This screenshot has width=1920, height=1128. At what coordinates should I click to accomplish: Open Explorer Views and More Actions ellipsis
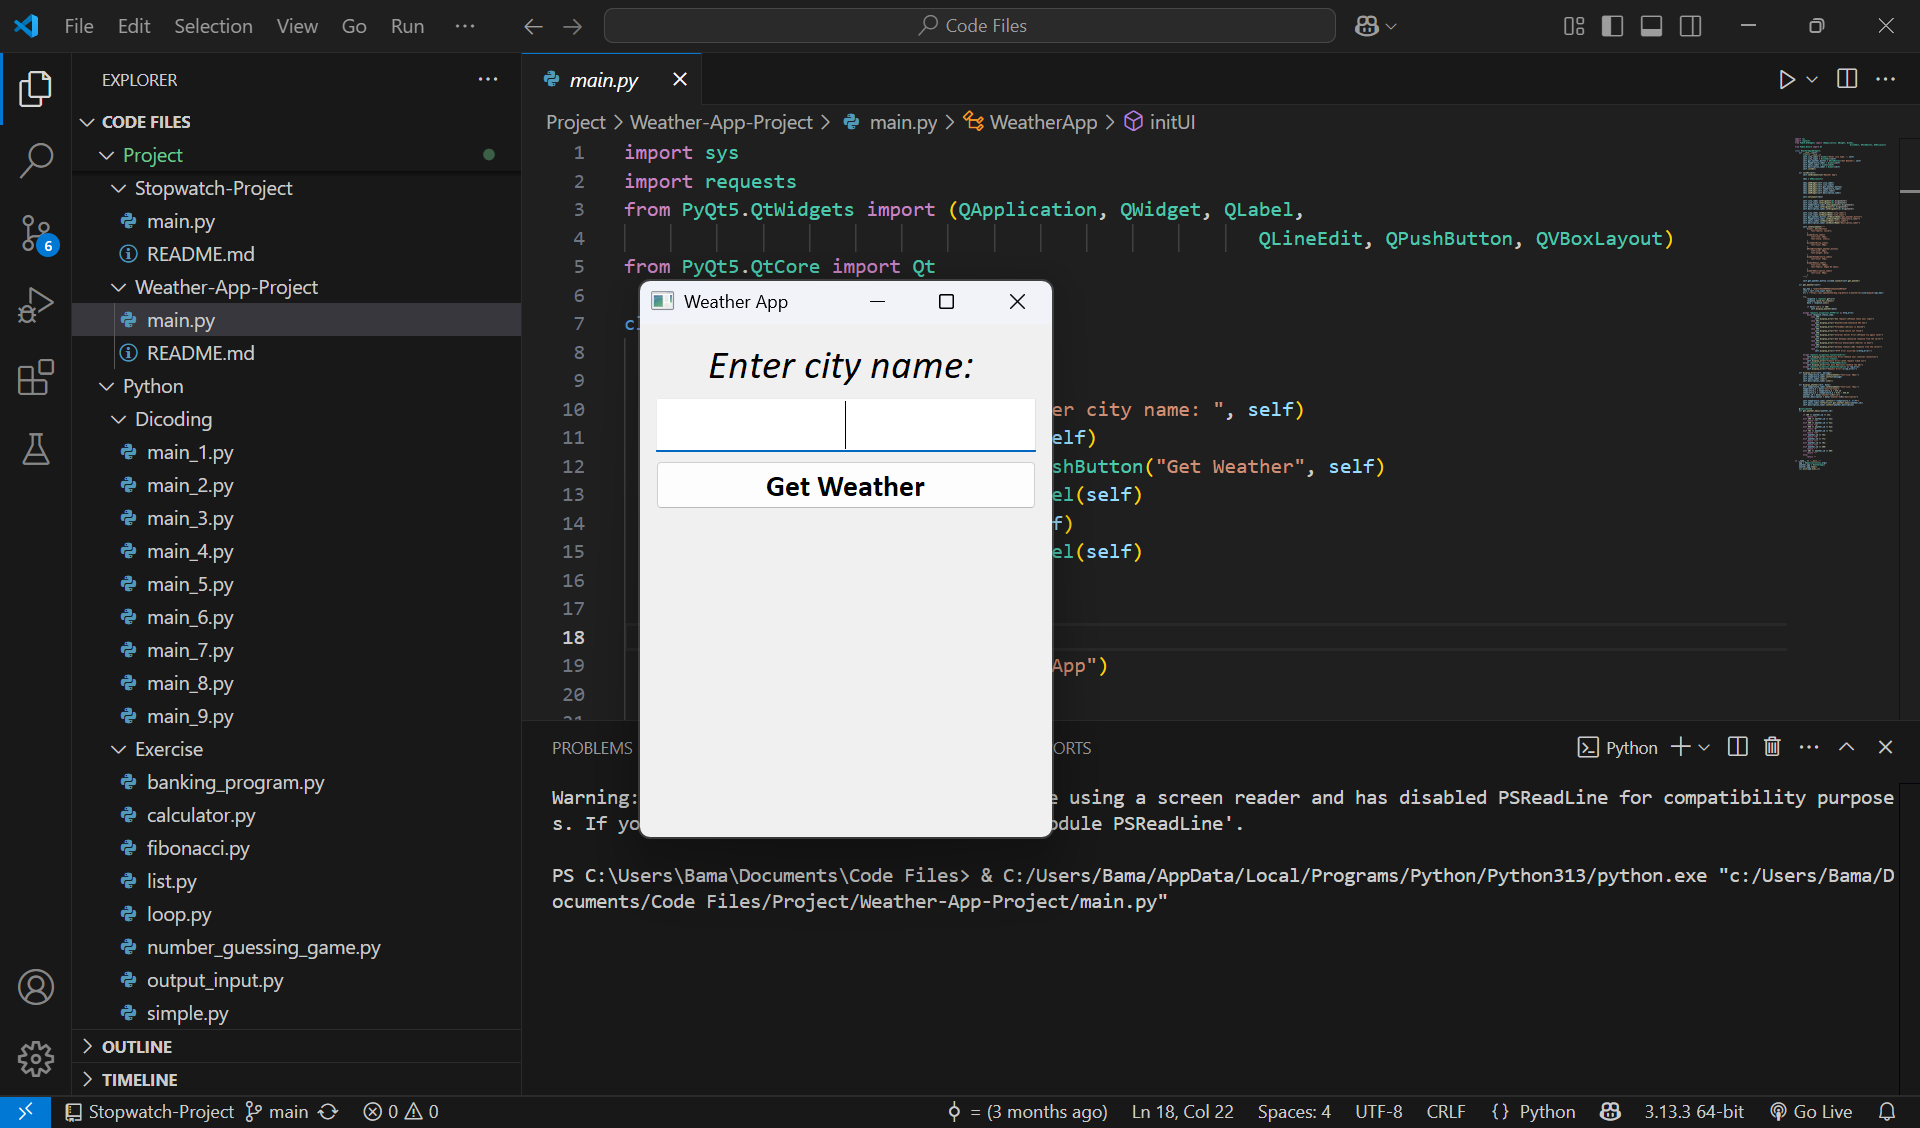tap(488, 79)
